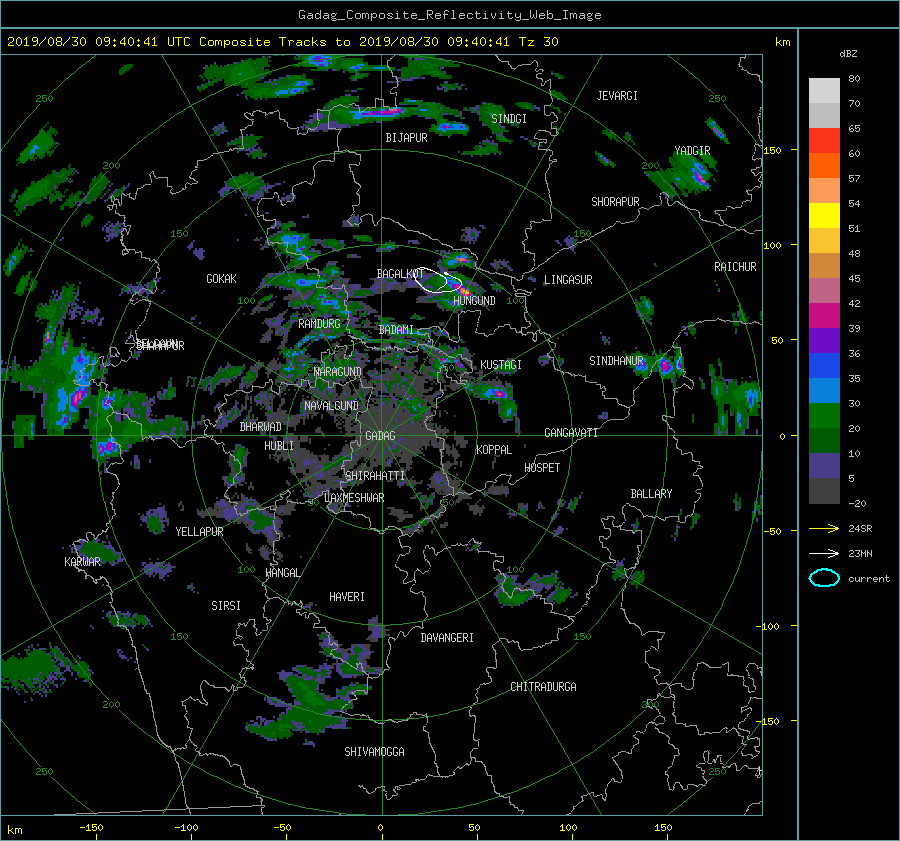Click the yellow 24SR arrow legend icon

click(x=824, y=528)
